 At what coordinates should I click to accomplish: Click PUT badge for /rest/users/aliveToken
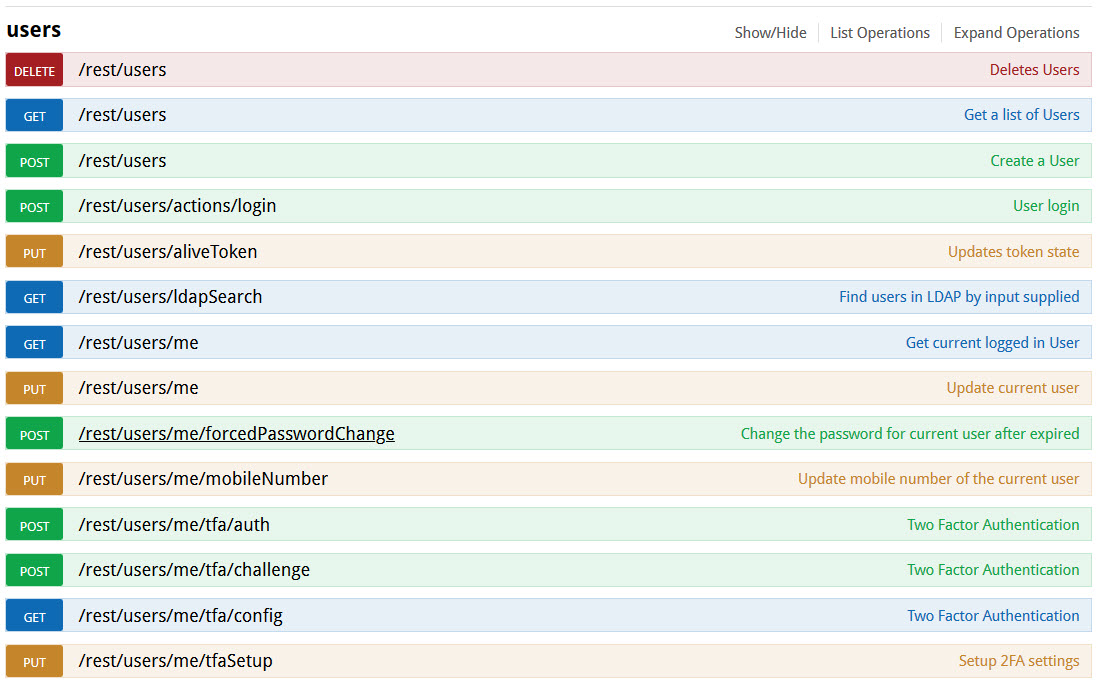click(x=34, y=252)
